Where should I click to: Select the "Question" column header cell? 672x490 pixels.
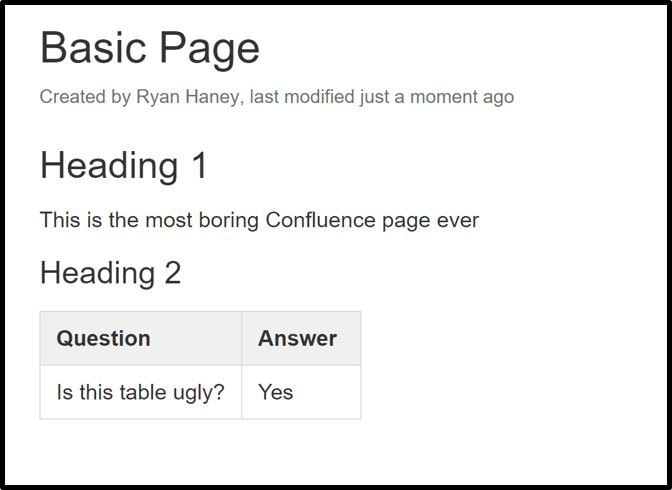(141, 339)
